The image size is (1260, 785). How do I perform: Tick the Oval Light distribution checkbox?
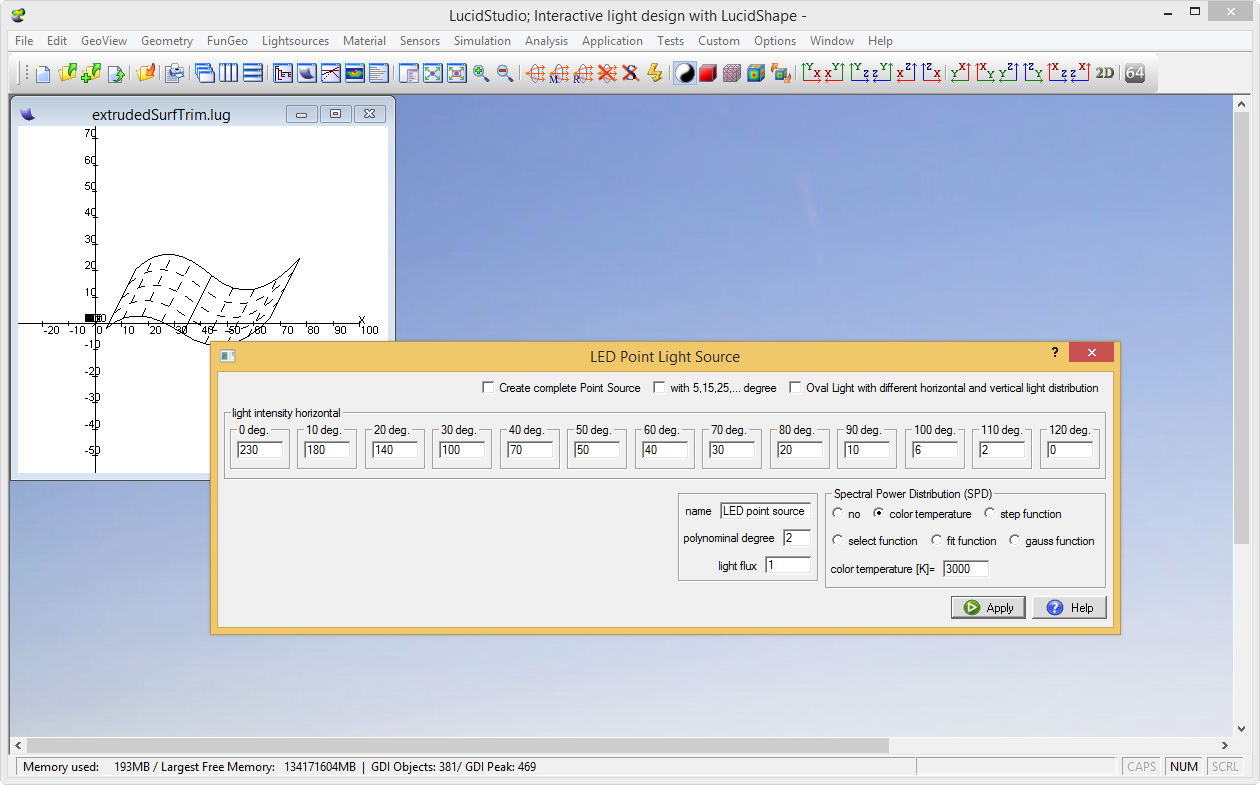(x=795, y=387)
